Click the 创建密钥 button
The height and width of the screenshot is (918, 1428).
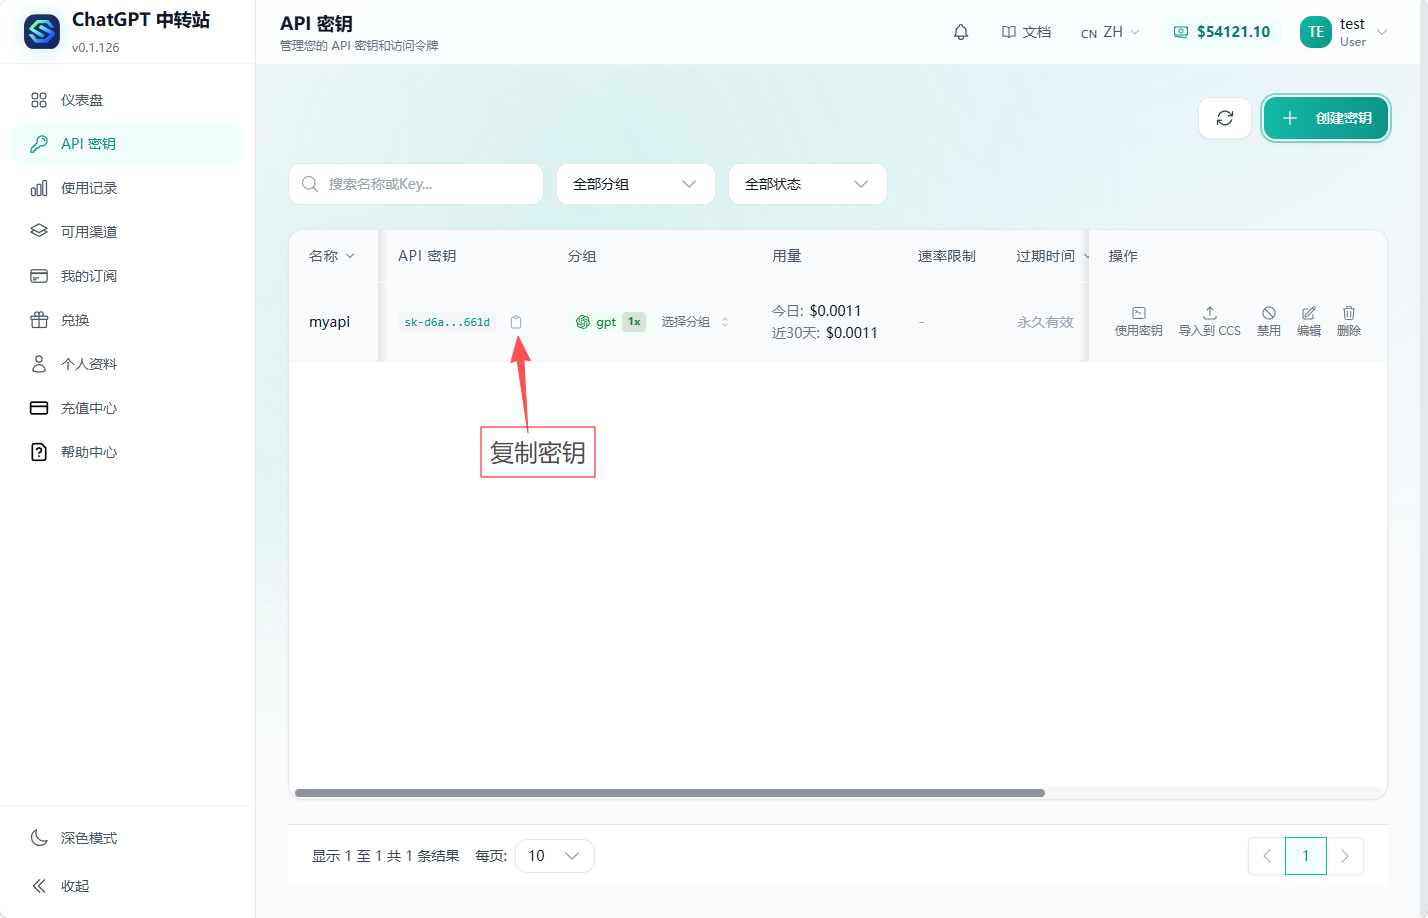pyautogui.click(x=1326, y=118)
